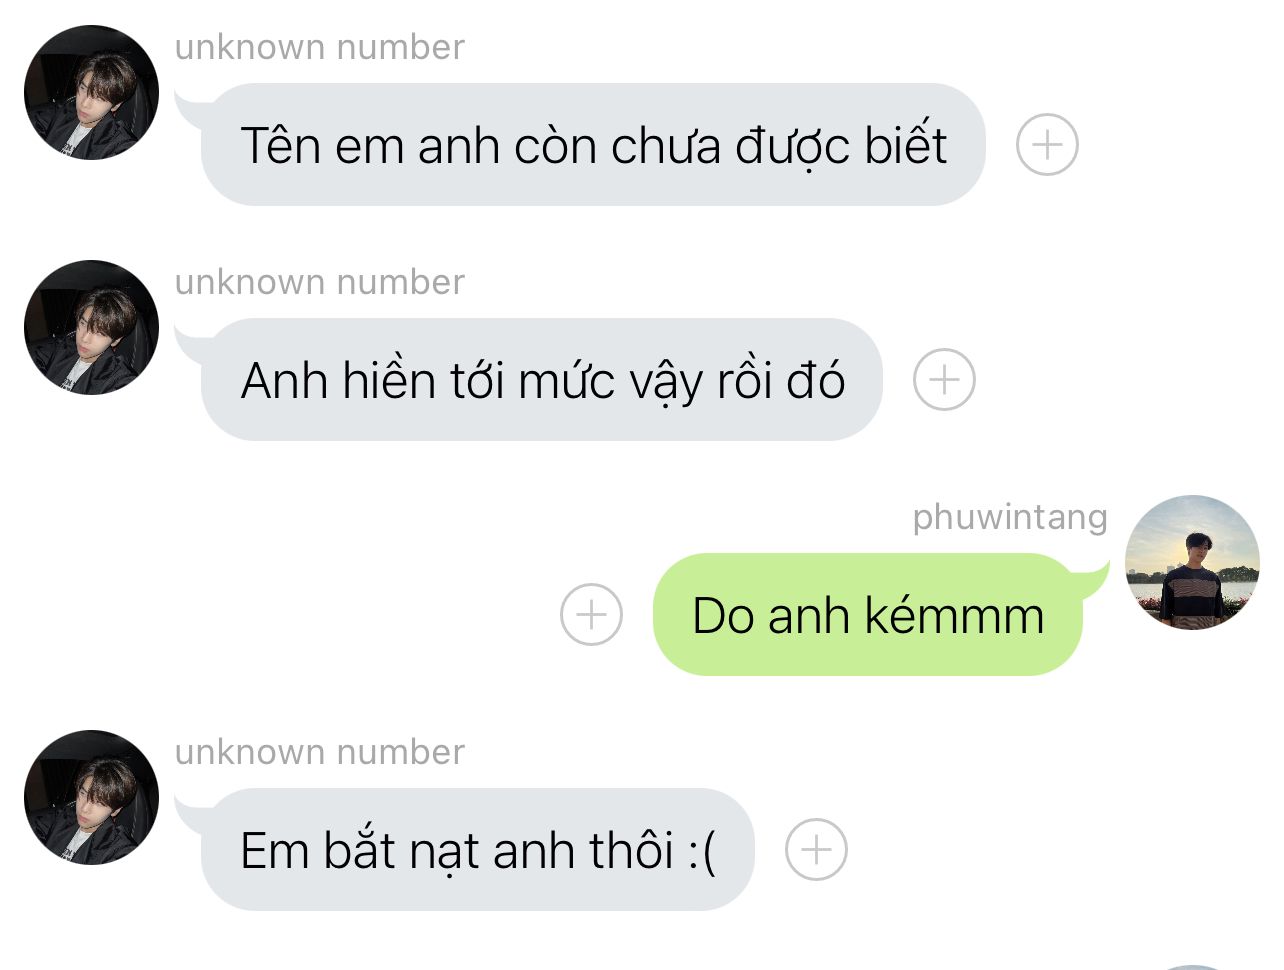Tap the ':(' emoticon in last message
Viewport: 1284px width, 970px height.
point(702,852)
